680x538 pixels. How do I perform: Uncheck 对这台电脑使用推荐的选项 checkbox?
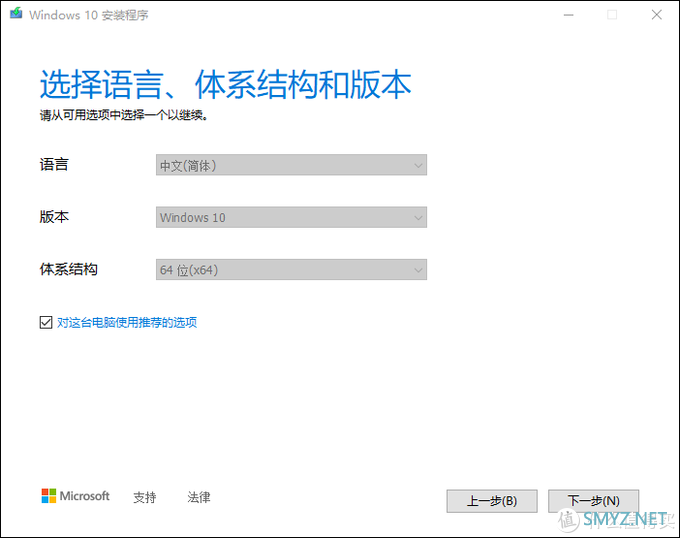pyautogui.click(x=46, y=323)
